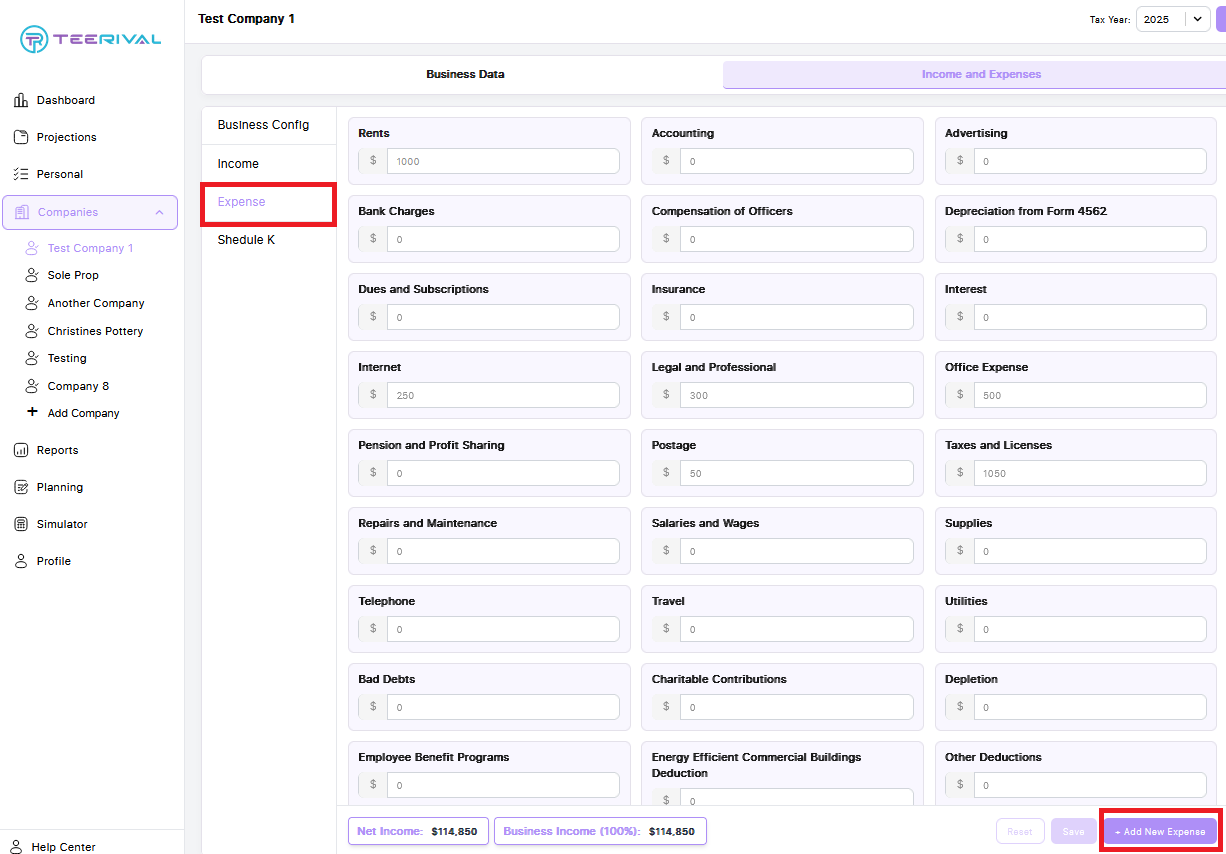Click the Add Company link
The width and height of the screenshot is (1226, 854).
click(84, 413)
